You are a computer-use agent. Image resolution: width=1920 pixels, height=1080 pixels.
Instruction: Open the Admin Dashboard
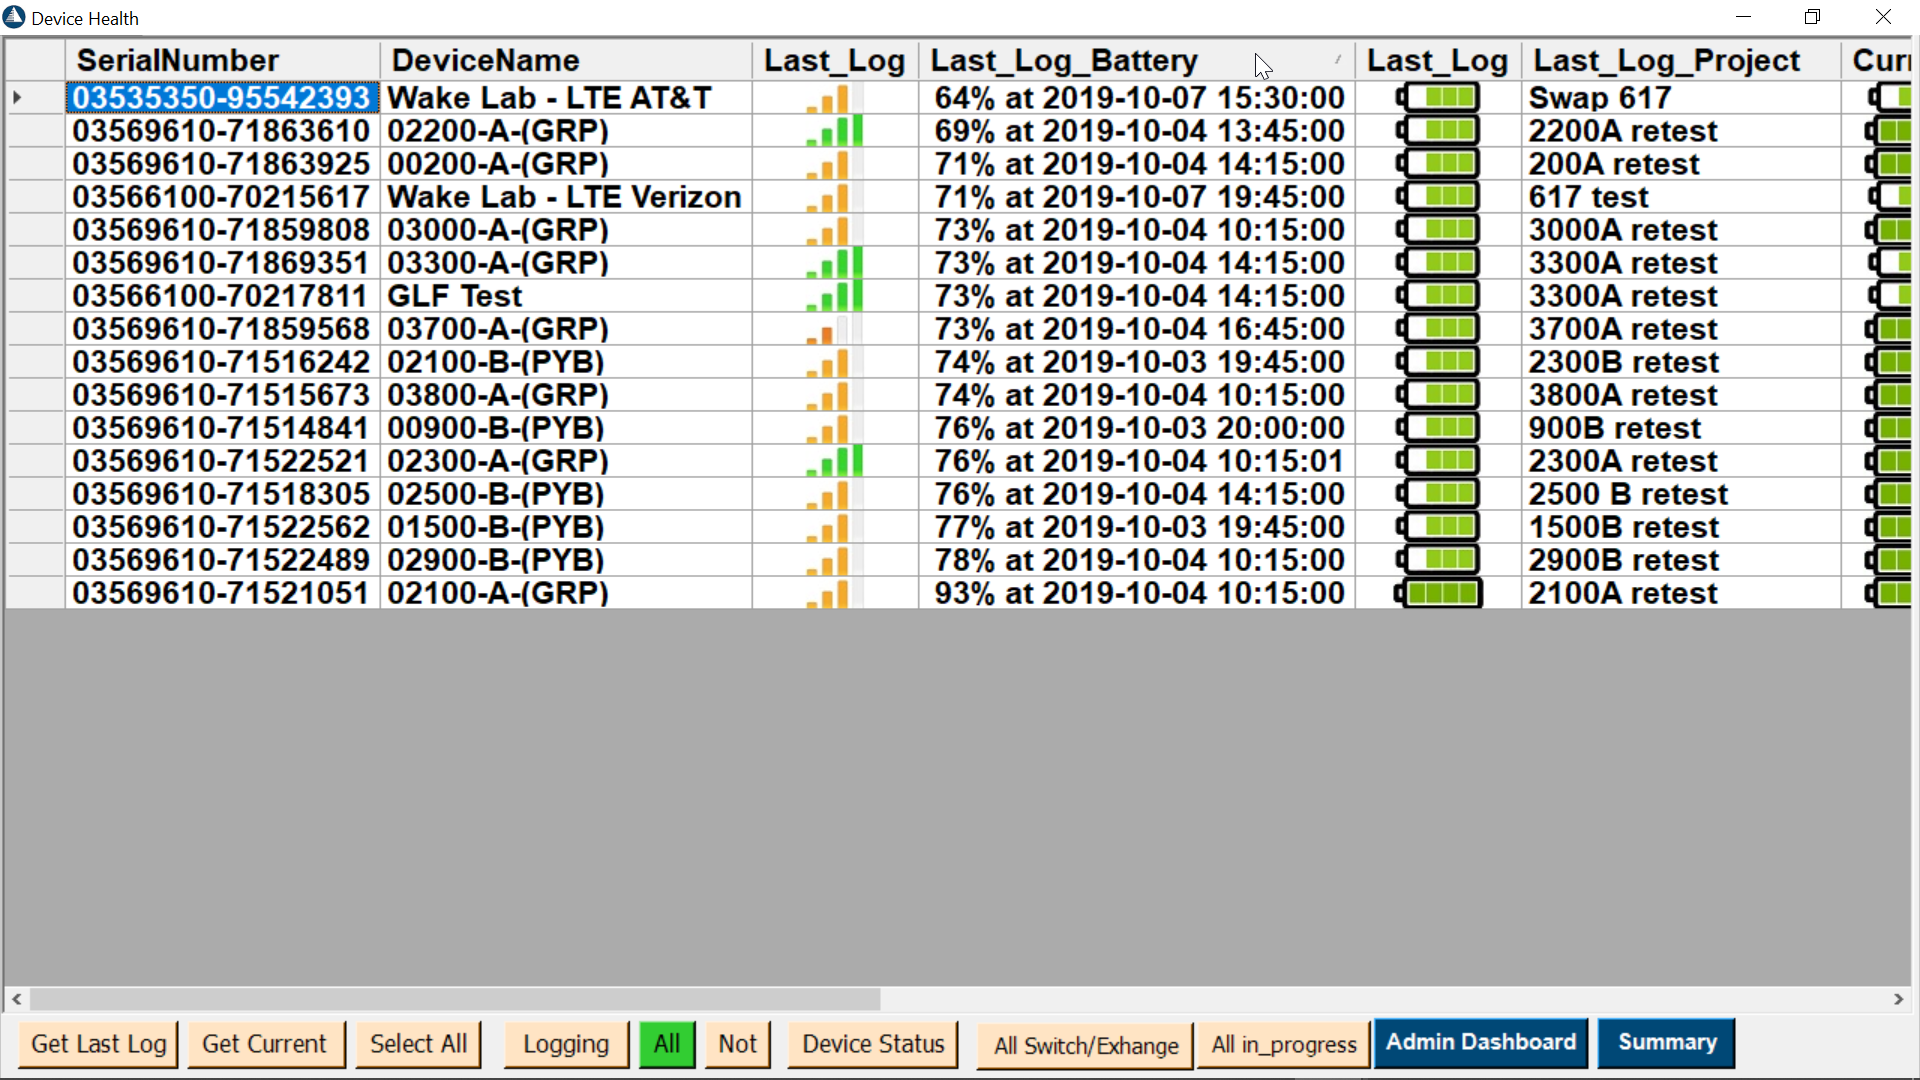1480,1043
